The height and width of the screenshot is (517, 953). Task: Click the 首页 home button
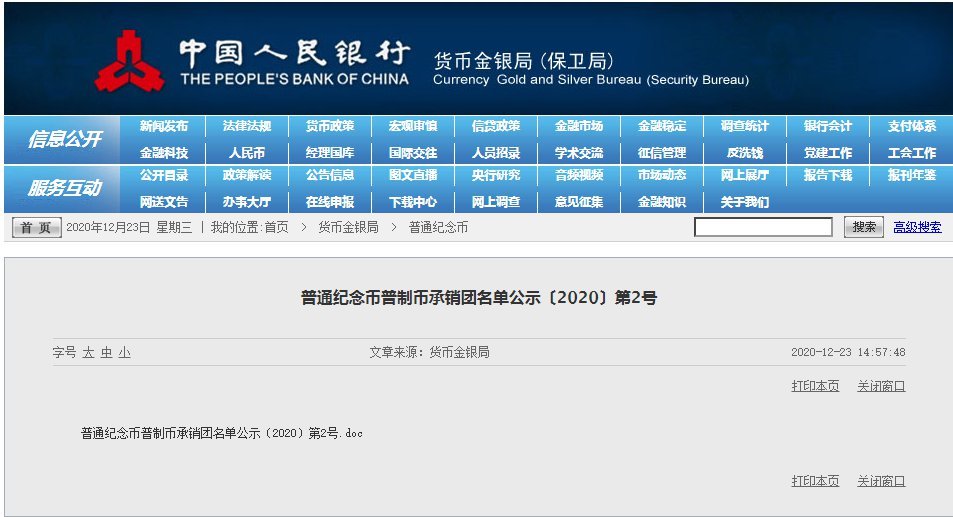(36, 227)
